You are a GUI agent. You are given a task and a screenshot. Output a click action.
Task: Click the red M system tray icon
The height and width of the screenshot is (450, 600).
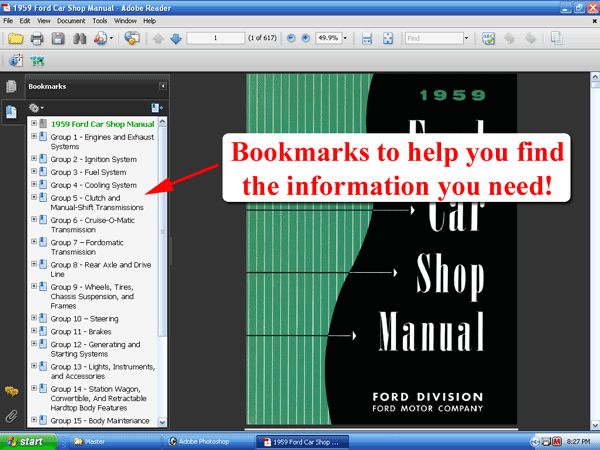tap(557, 442)
